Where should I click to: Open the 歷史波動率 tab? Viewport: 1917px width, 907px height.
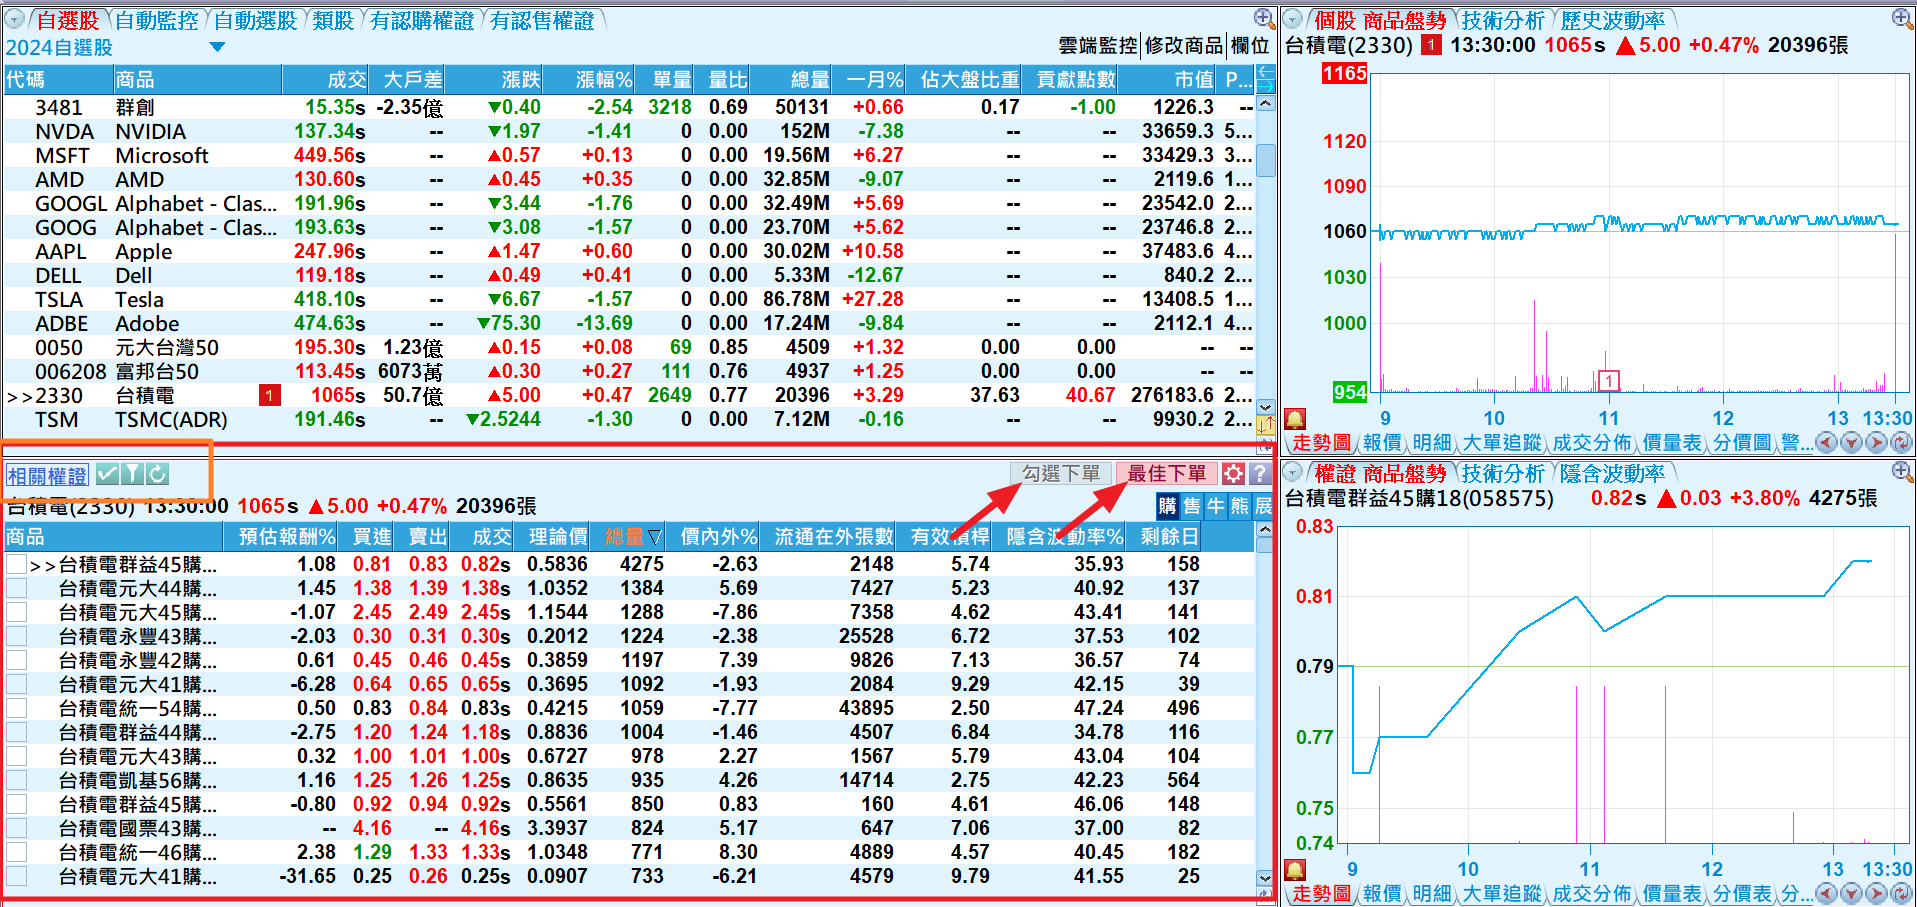click(1612, 21)
